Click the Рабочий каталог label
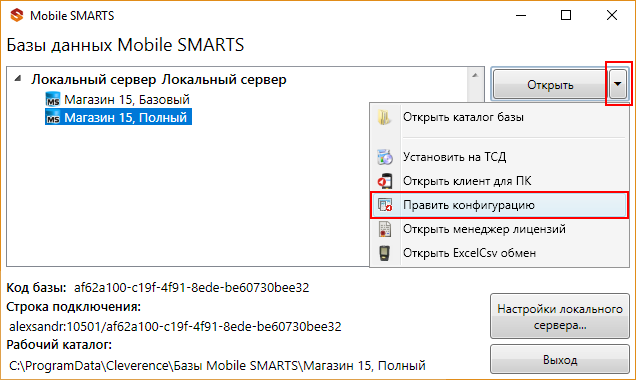The image size is (636, 380). tap(59, 345)
